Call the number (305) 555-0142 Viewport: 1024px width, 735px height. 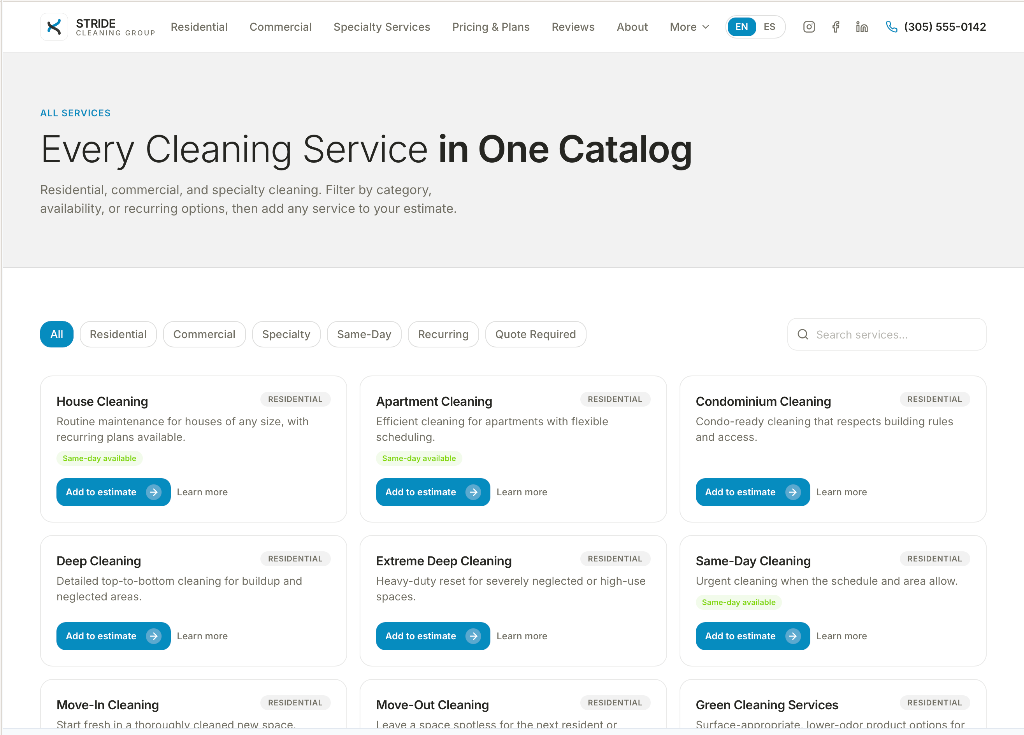(945, 27)
